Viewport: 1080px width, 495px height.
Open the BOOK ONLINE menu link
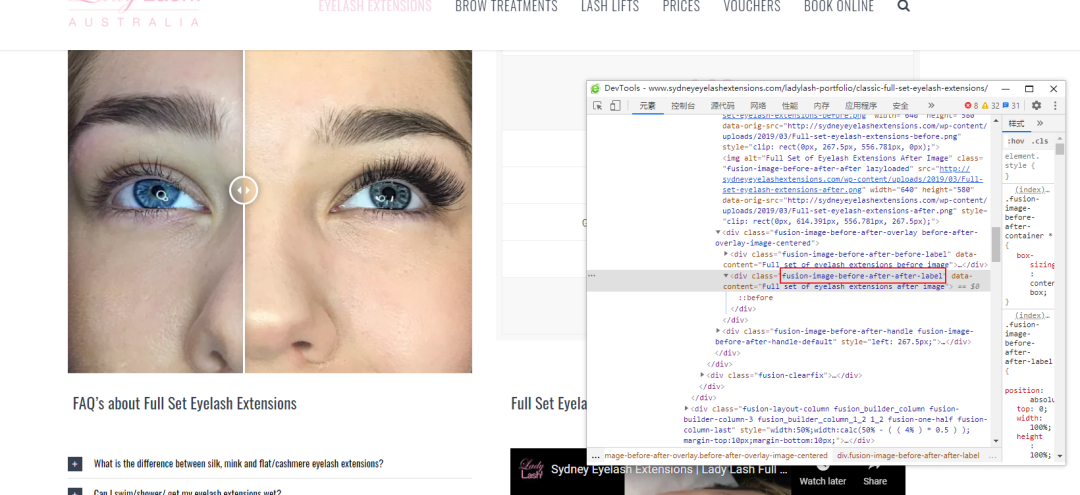(838, 7)
